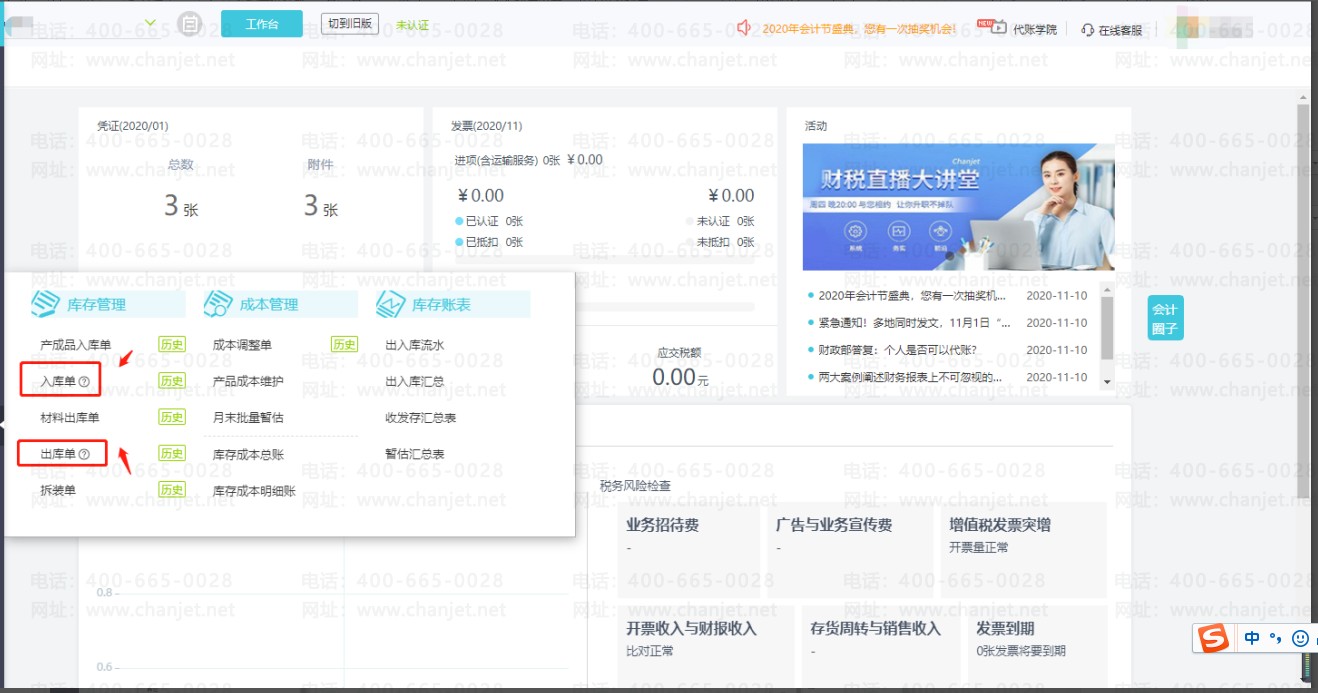Click the Sogou input method S icon

[1214, 638]
